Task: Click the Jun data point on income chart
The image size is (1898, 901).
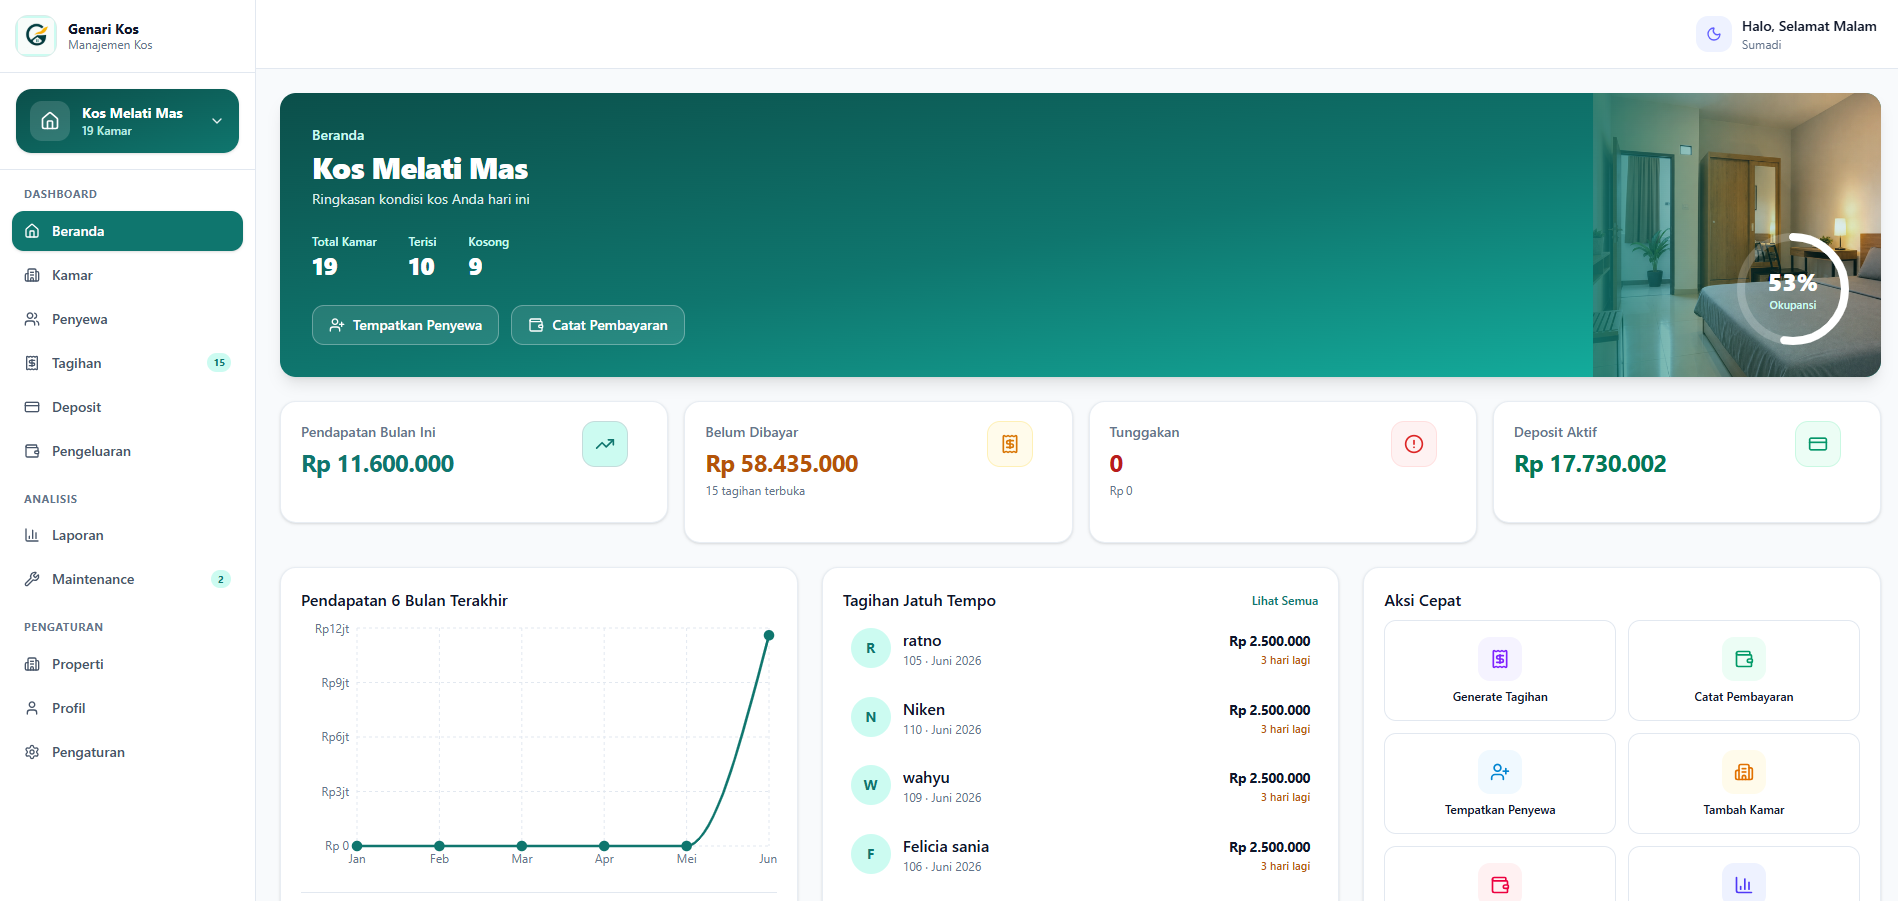Action: [x=769, y=635]
